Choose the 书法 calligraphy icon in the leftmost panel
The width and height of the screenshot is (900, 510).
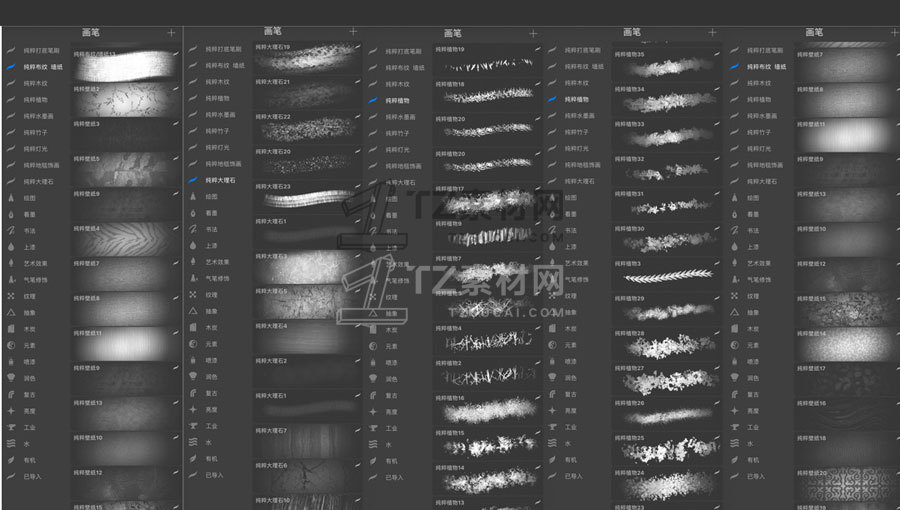[x=11, y=231]
